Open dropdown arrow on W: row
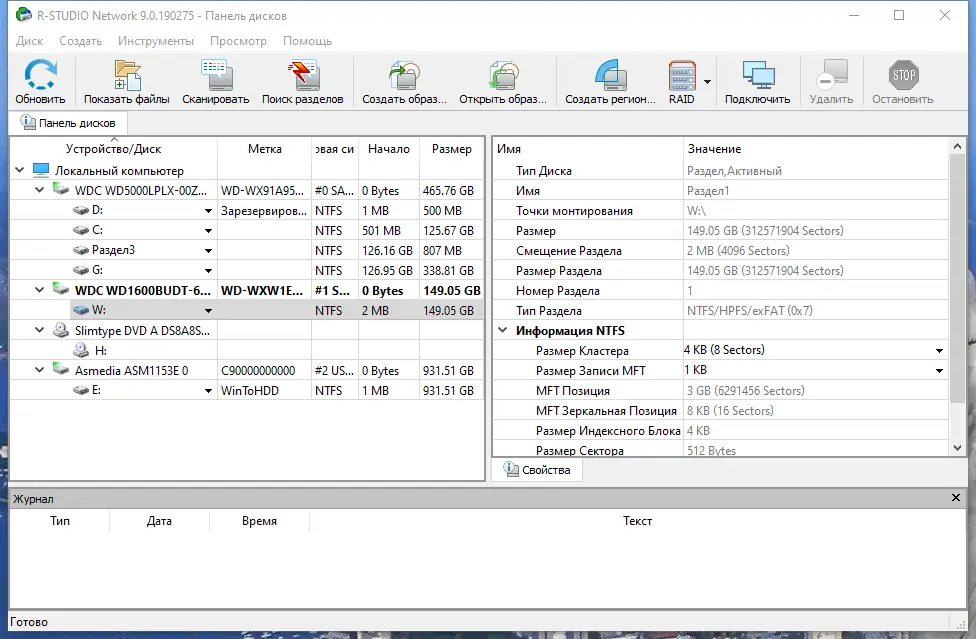The image size is (976, 639). click(209, 311)
